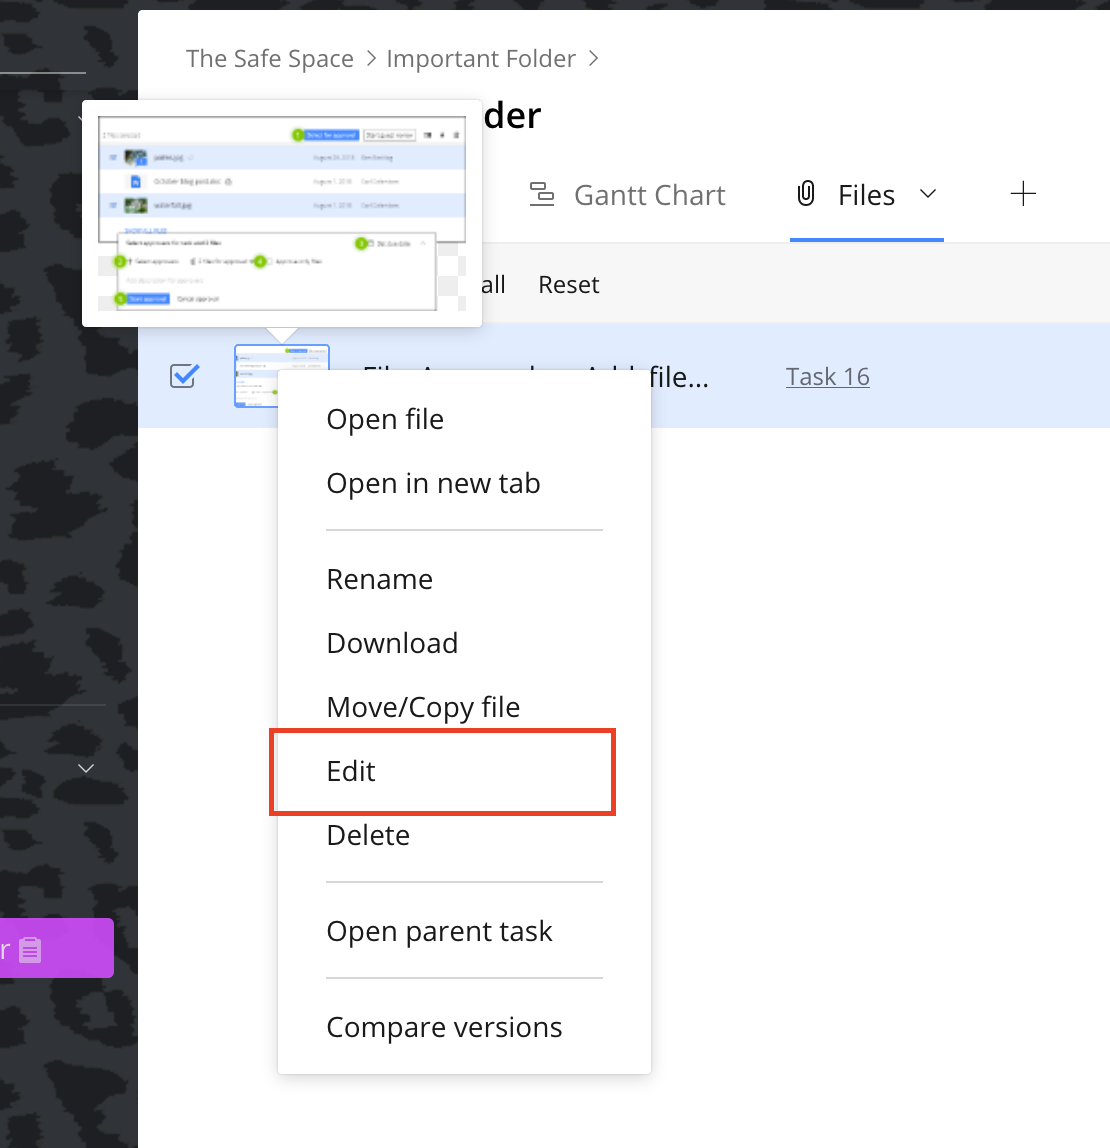Screen dimensions: 1110x1148
Task: Switch to the Gantt Chart tab
Action: click(627, 195)
